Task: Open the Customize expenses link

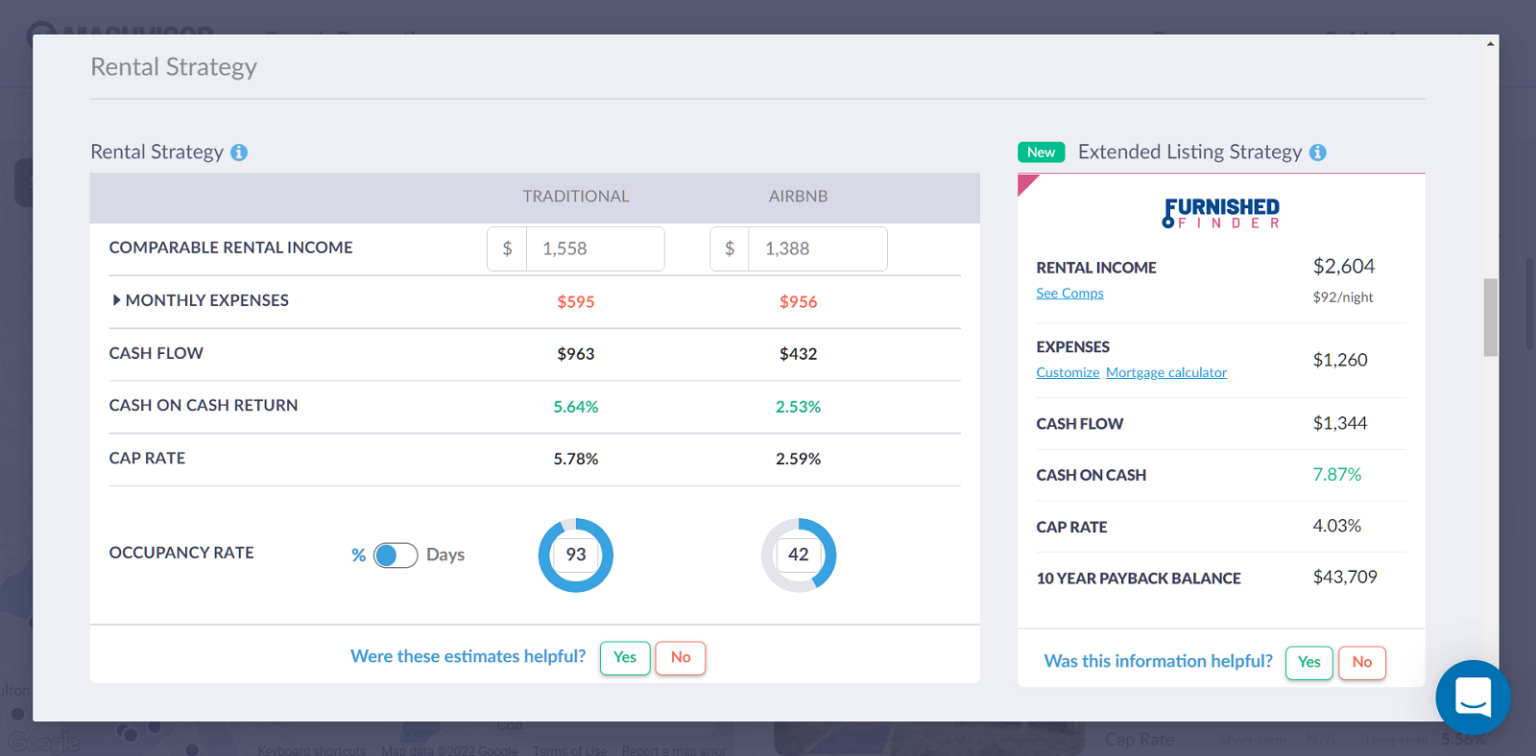Action: click(x=1067, y=372)
